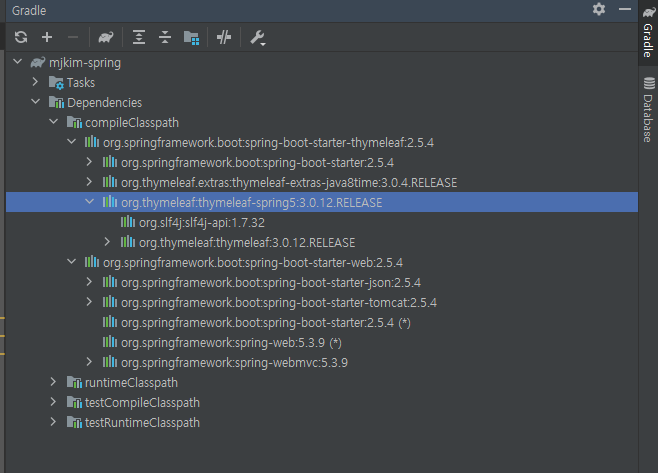Select thymeleaf-spring5:3.0.12.RELEASE highlighted row

[x=322, y=202]
